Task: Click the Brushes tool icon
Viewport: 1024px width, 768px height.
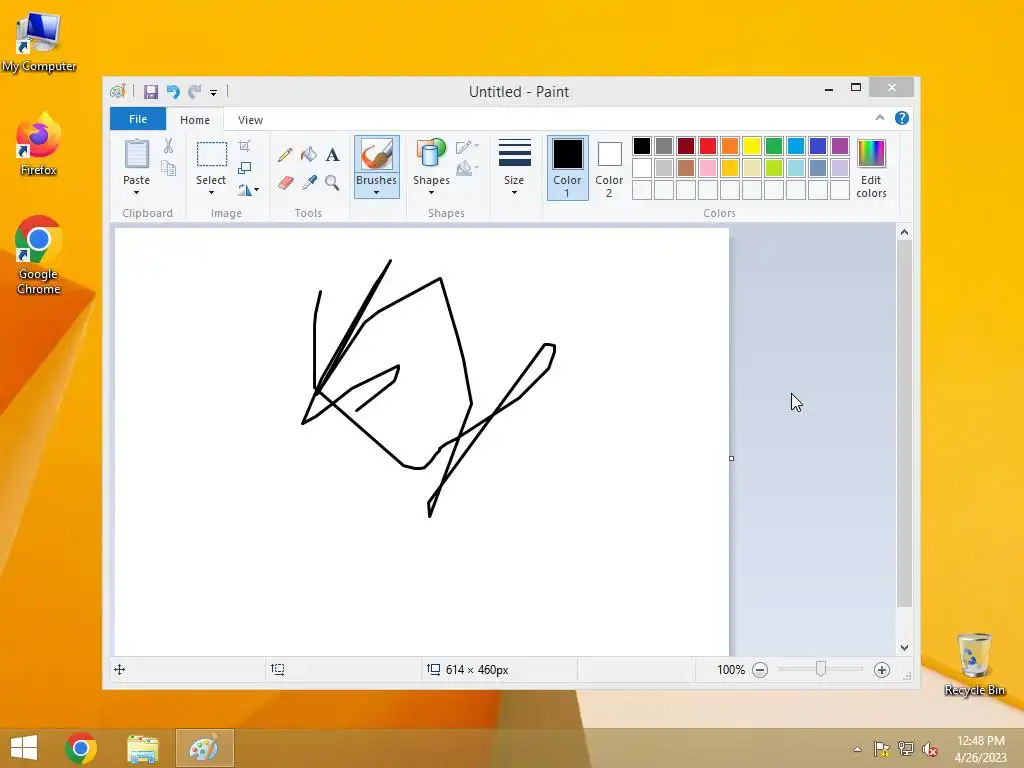Action: coord(377,155)
